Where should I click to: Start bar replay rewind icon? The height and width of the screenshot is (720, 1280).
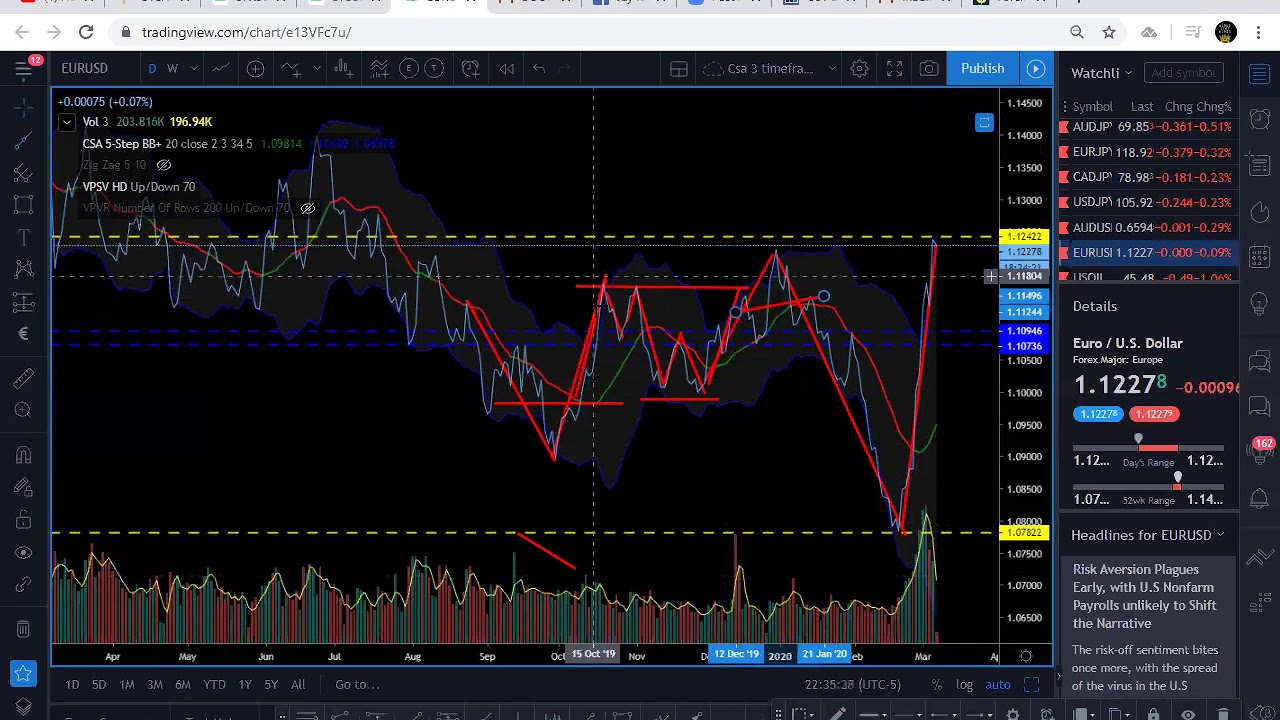[x=507, y=68]
